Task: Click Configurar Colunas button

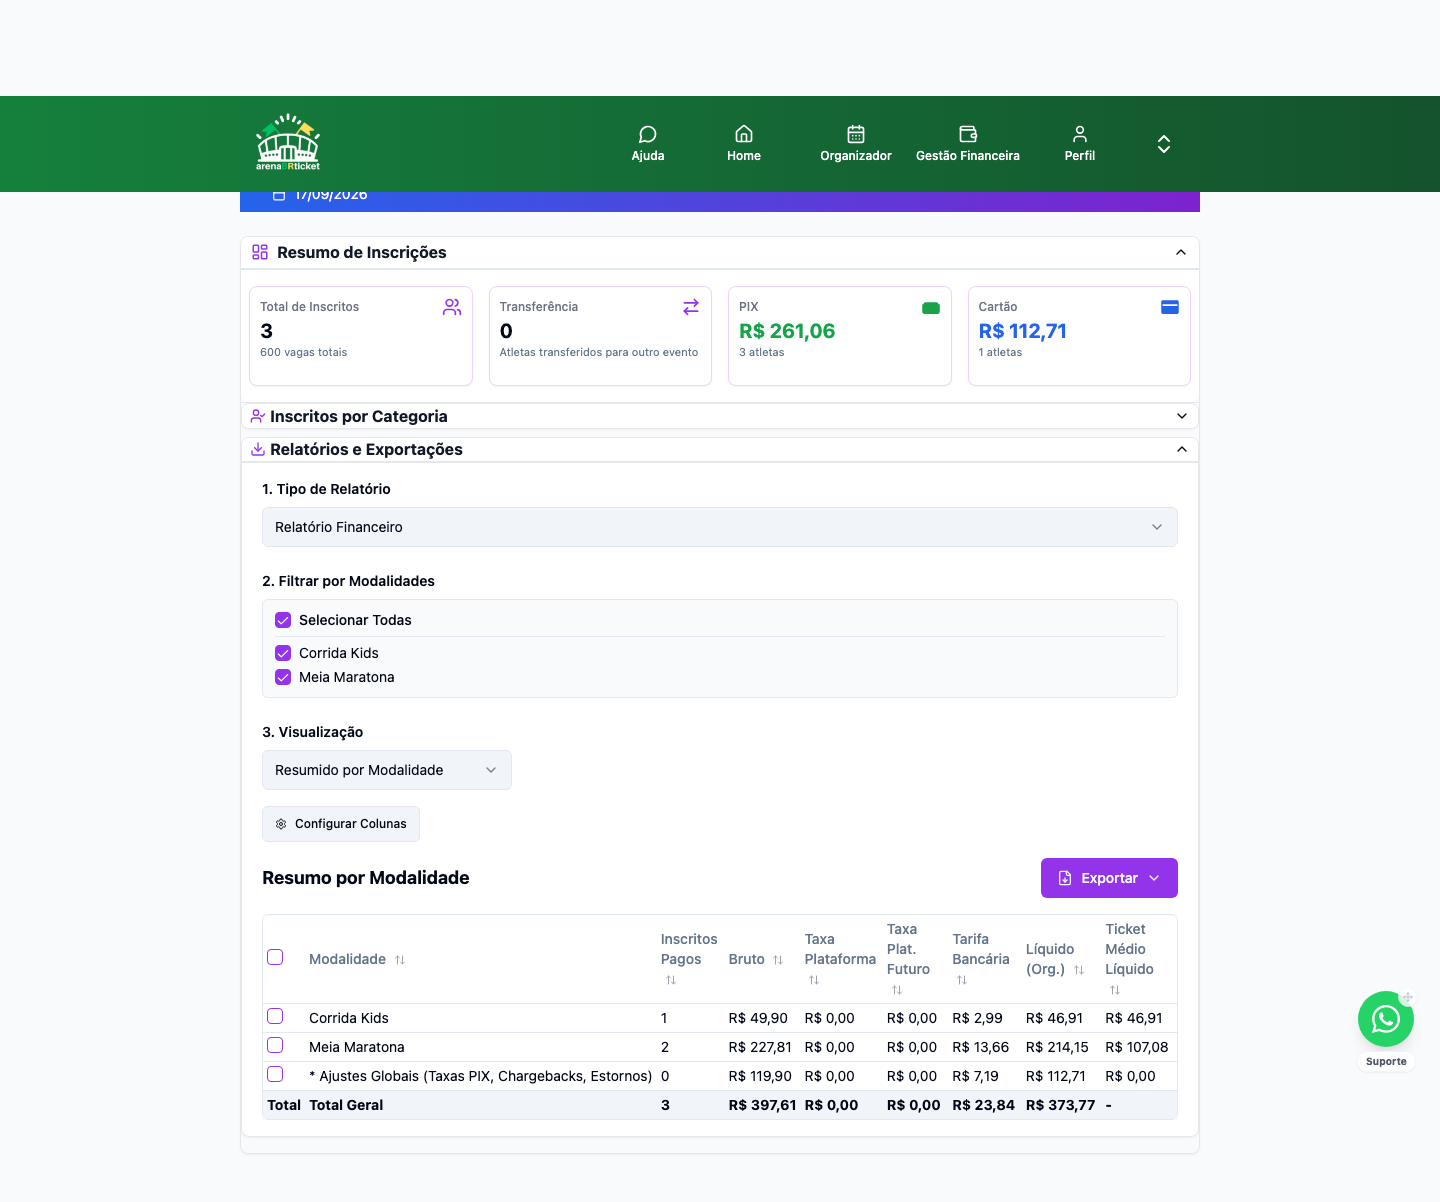Action: coord(341,824)
